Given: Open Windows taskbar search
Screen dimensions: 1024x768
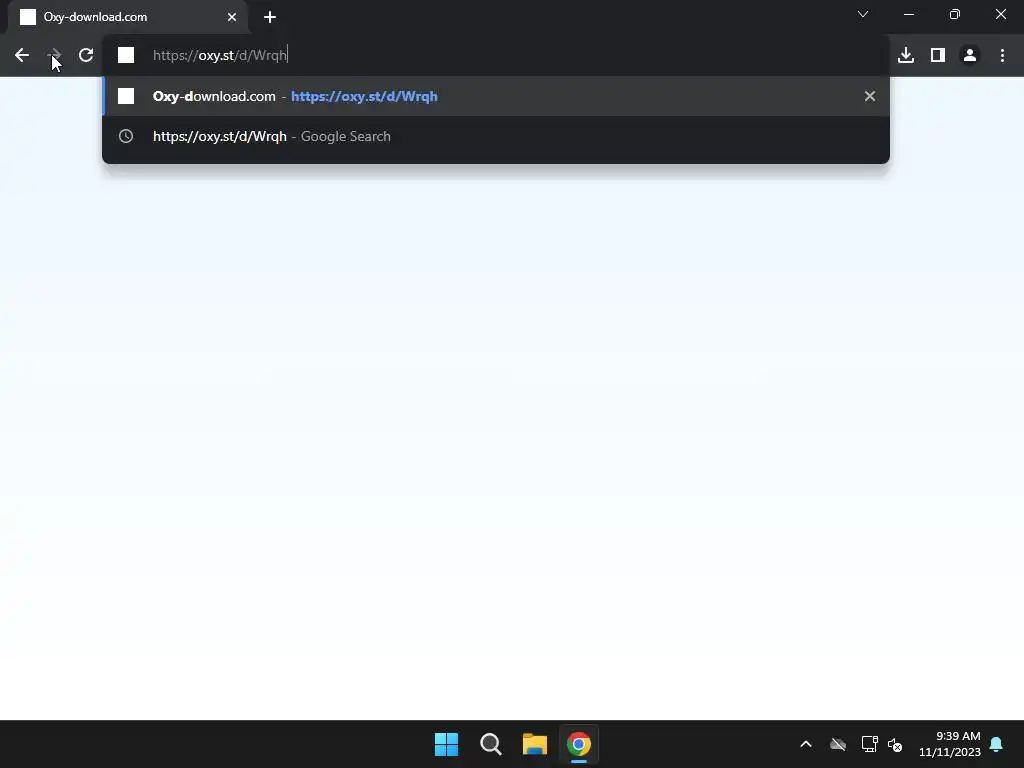Looking at the screenshot, I should (490, 744).
